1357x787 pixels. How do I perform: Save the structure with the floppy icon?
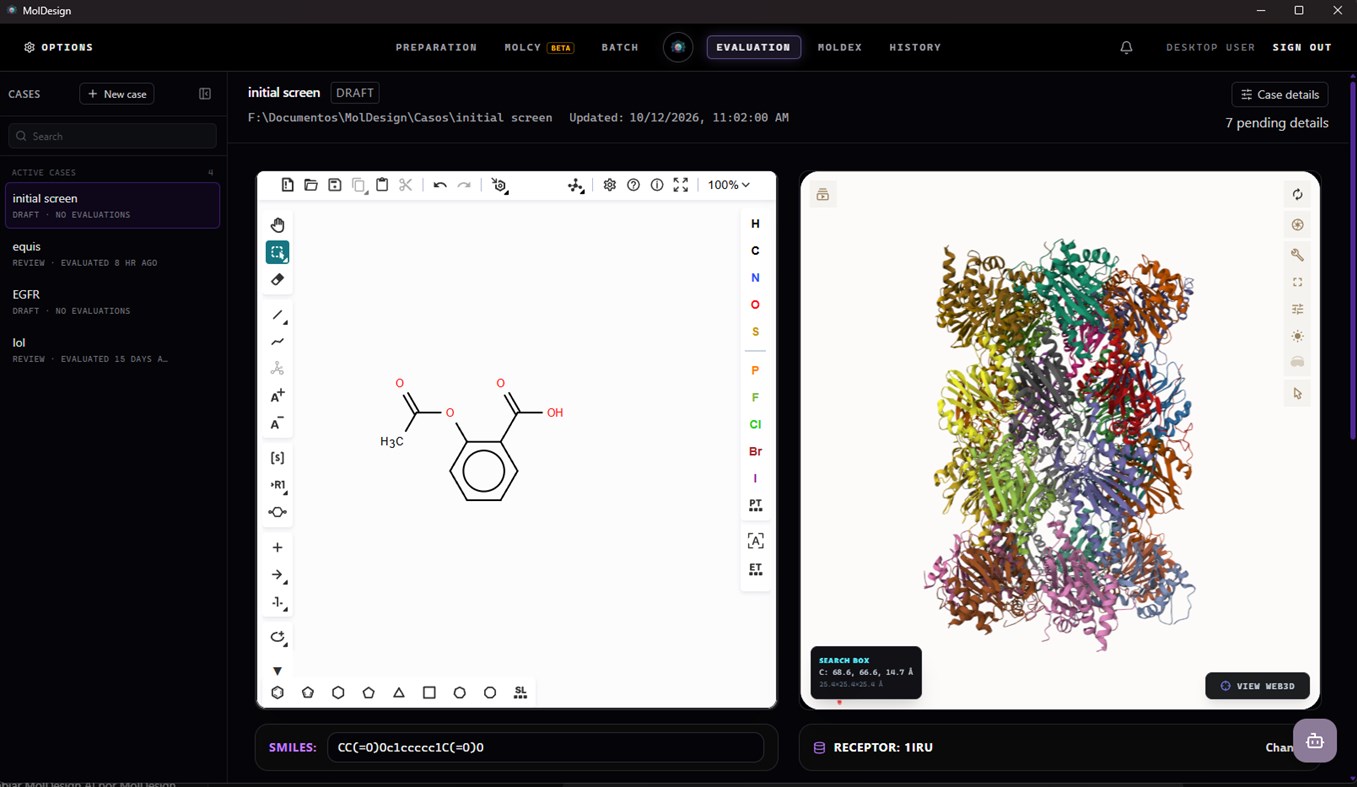335,185
